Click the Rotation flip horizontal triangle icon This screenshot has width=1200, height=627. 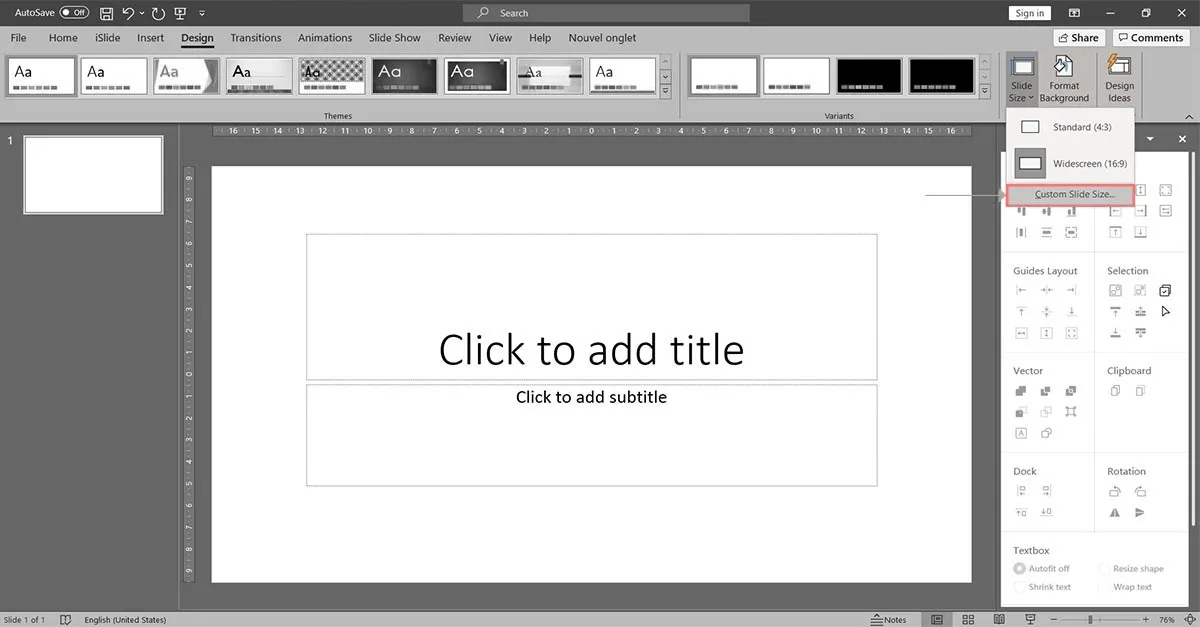pyautogui.click(x=1115, y=513)
